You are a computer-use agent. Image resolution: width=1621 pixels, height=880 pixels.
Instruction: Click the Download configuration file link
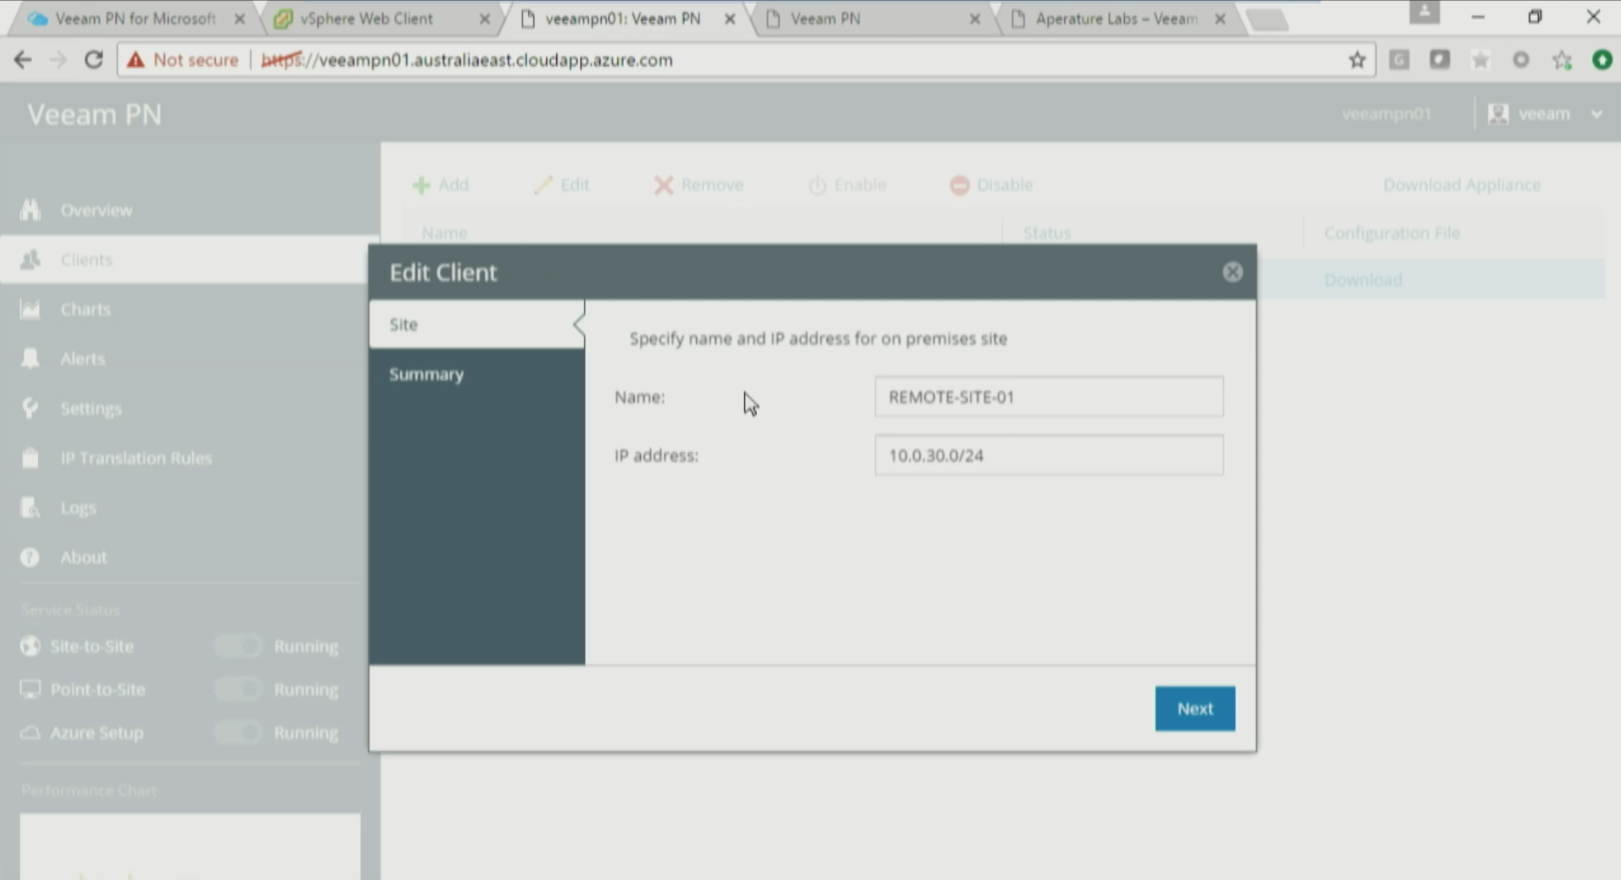point(1363,280)
